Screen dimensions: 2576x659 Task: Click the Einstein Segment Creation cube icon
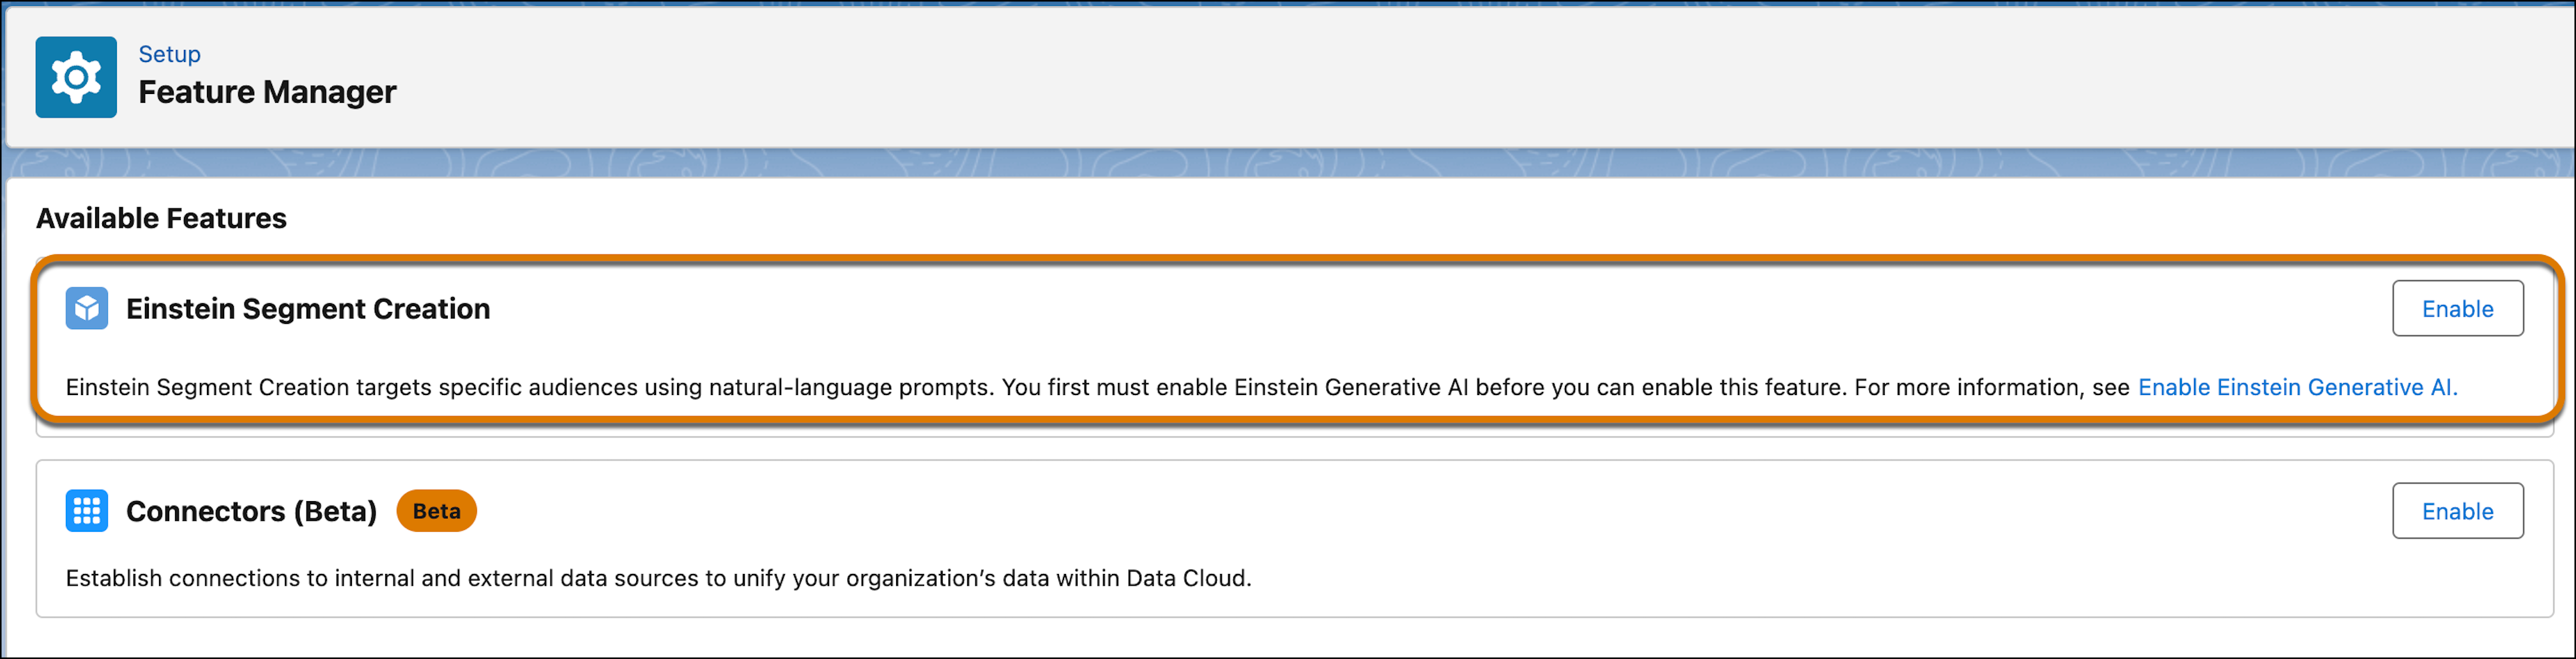(x=87, y=308)
